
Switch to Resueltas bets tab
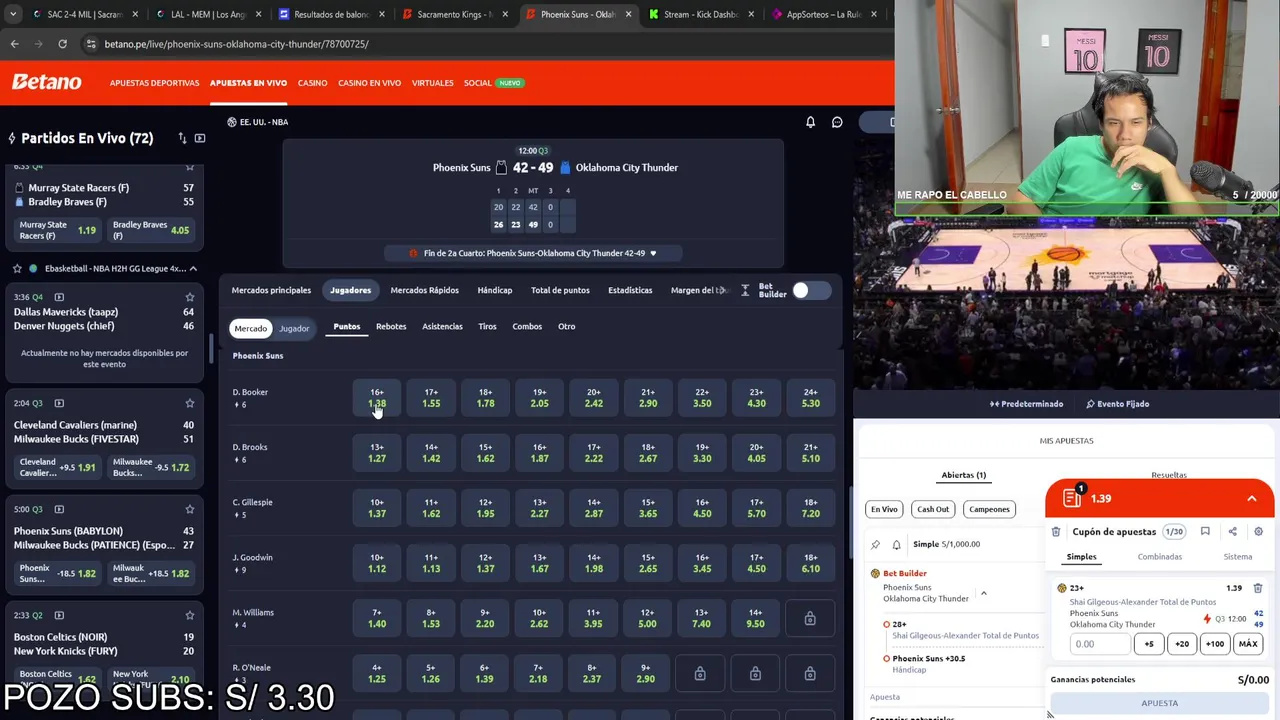tap(1168, 475)
